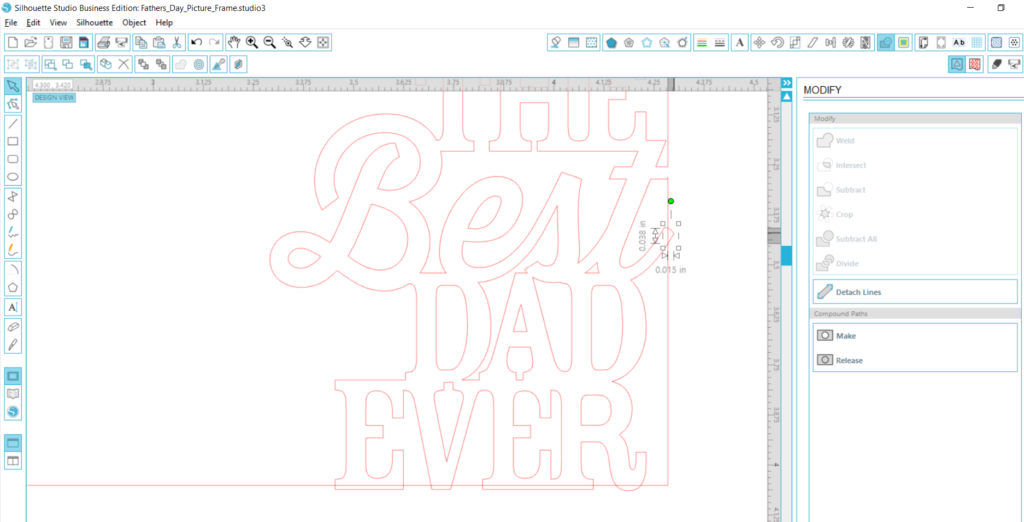The height and width of the screenshot is (522, 1024).
Task: Select the Text tool in left toolbar
Action: click(x=13, y=307)
